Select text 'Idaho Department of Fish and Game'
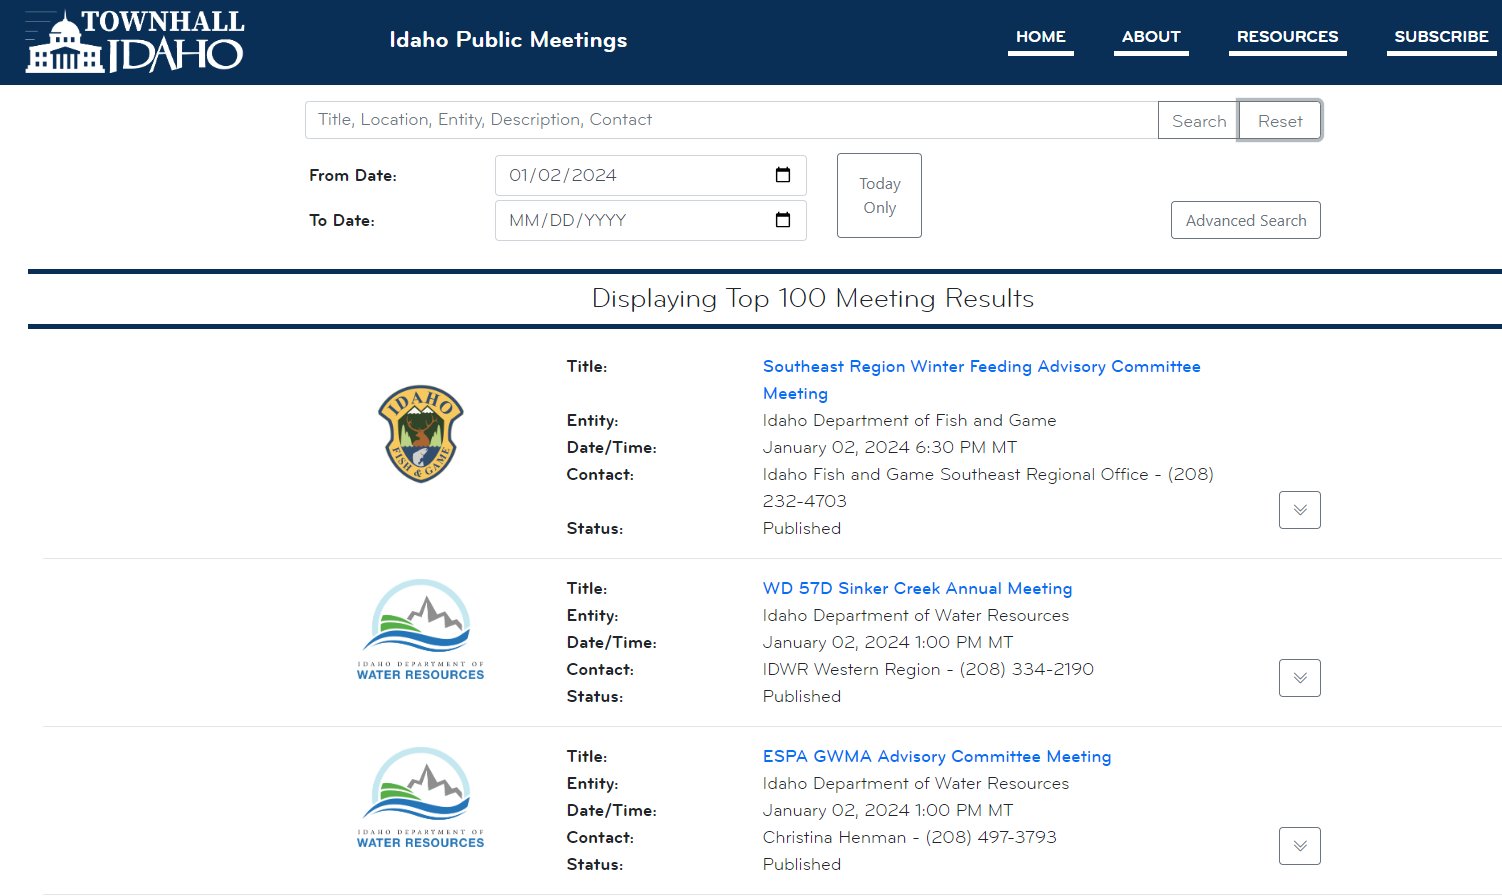Viewport: 1502px width, 896px height. [909, 421]
